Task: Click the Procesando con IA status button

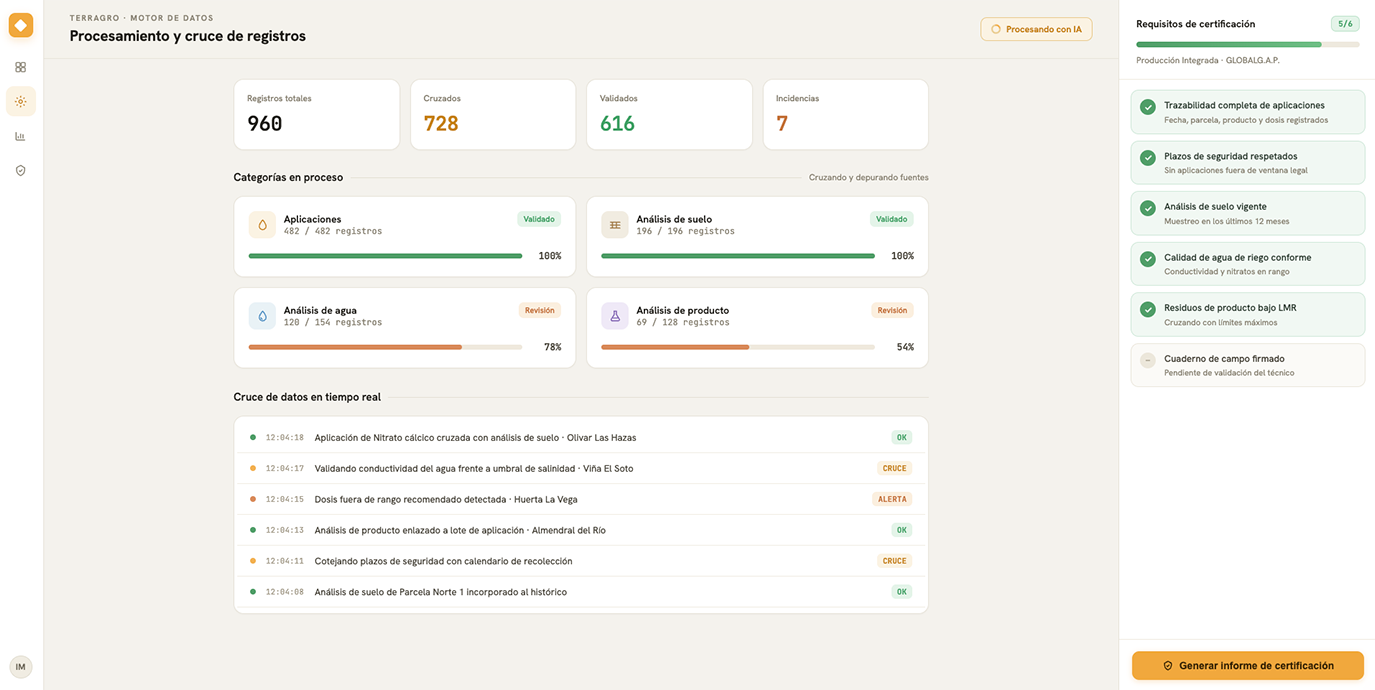Action: (1036, 30)
